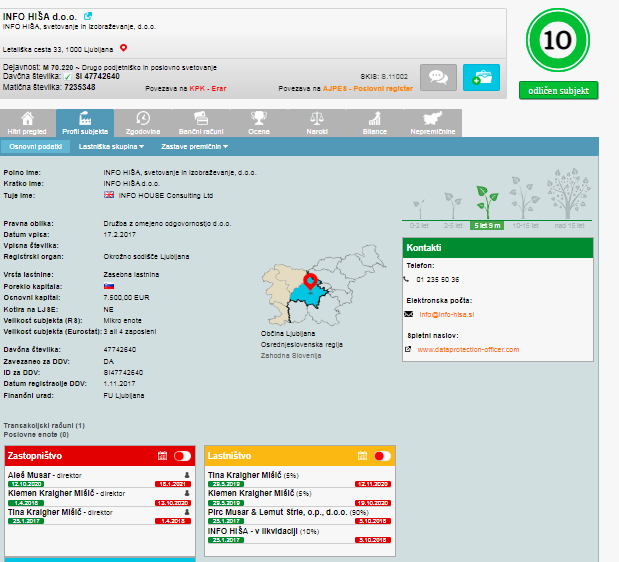Open calendar icon in Lastništvo header
This screenshot has height=562, width=619.
coord(363,456)
